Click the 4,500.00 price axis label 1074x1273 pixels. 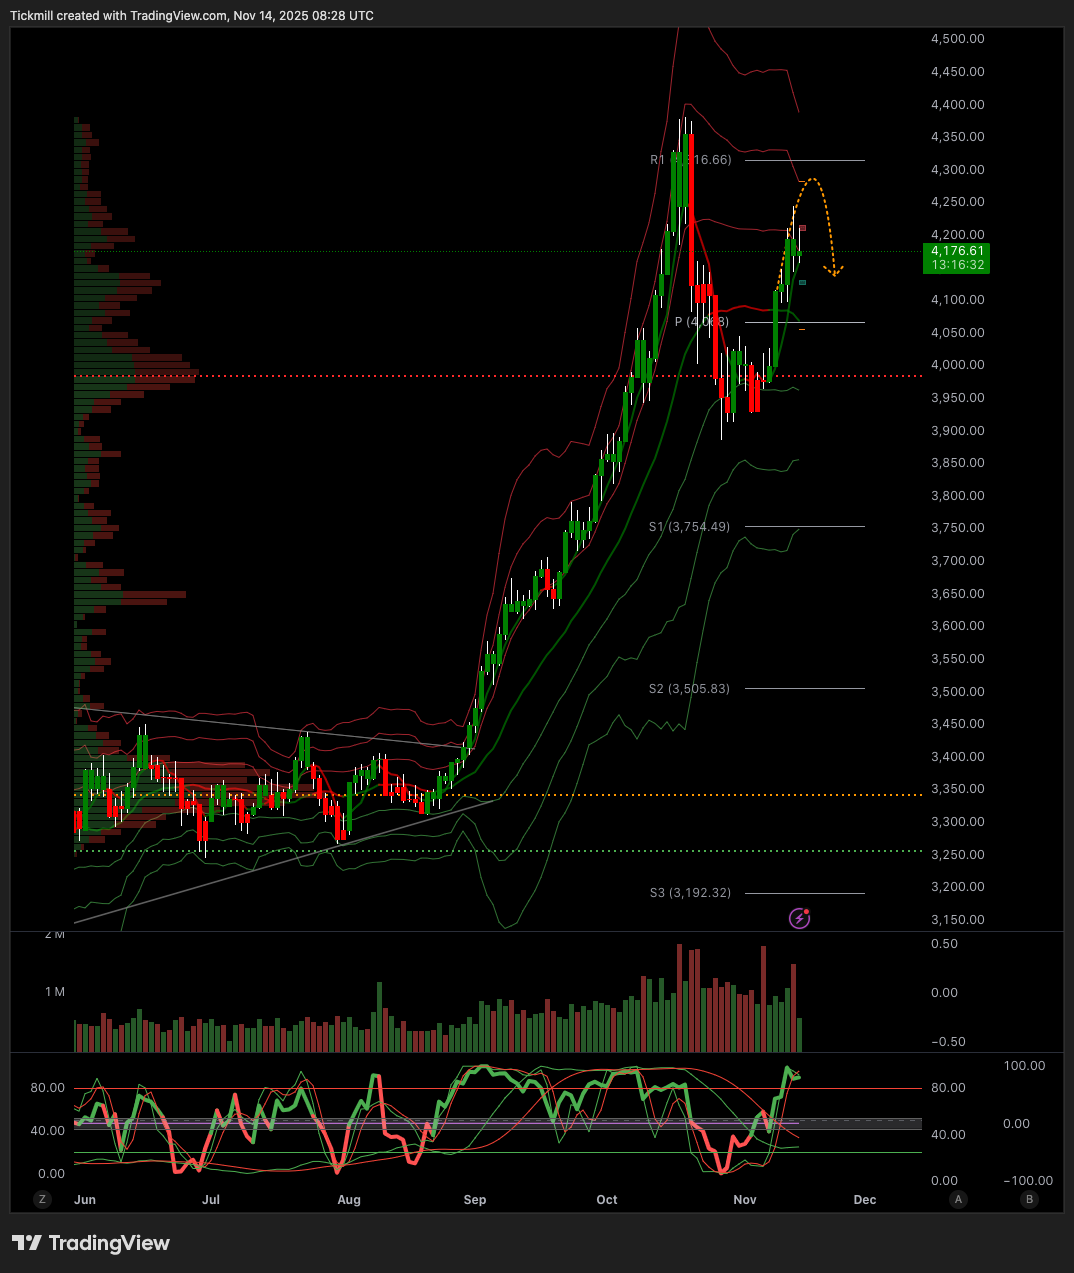coord(957,39)
